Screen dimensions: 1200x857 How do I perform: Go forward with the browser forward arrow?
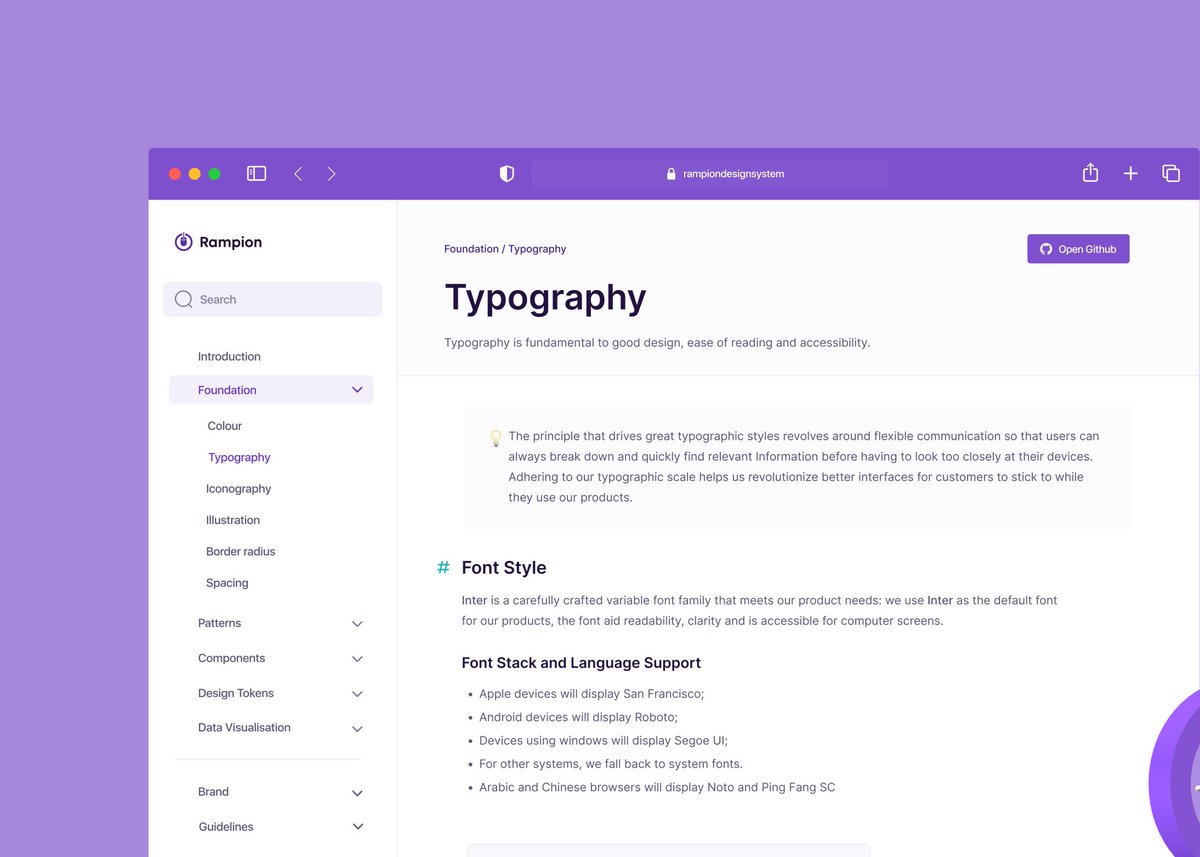coord(331,173)
